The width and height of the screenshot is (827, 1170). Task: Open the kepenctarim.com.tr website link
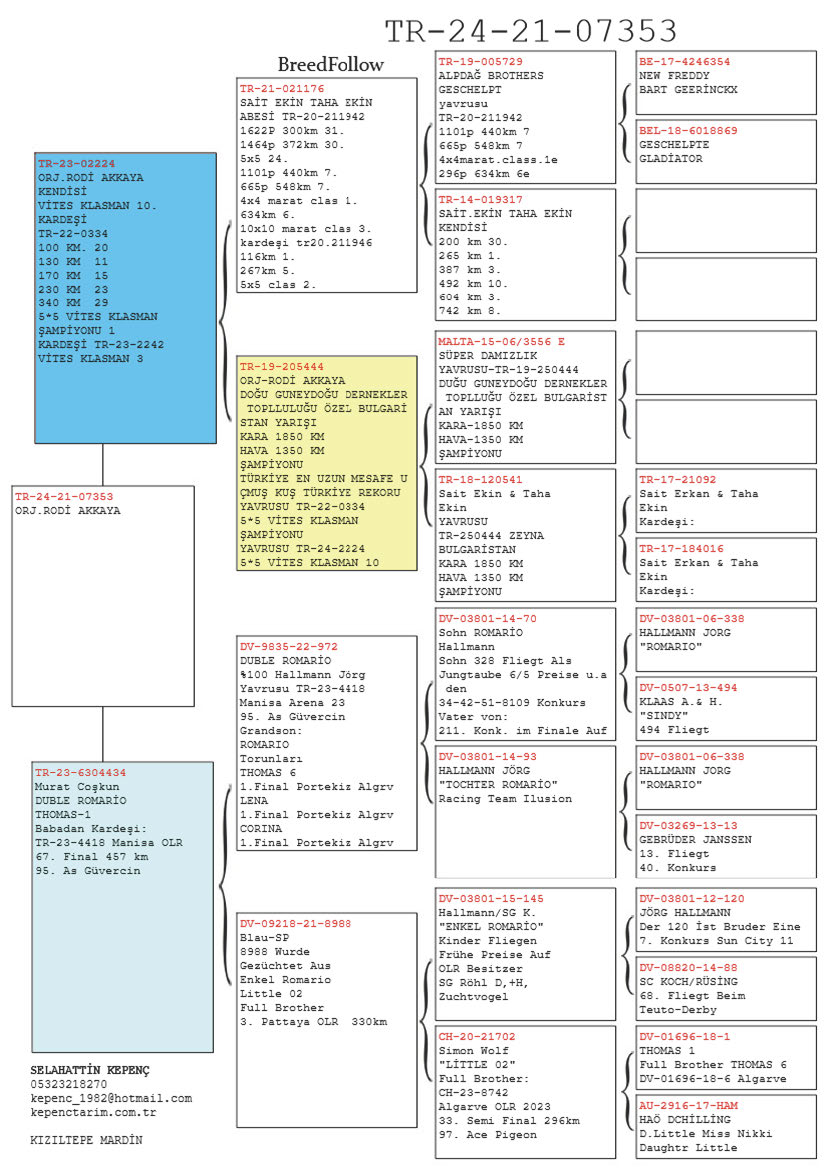coord(93,1112)
